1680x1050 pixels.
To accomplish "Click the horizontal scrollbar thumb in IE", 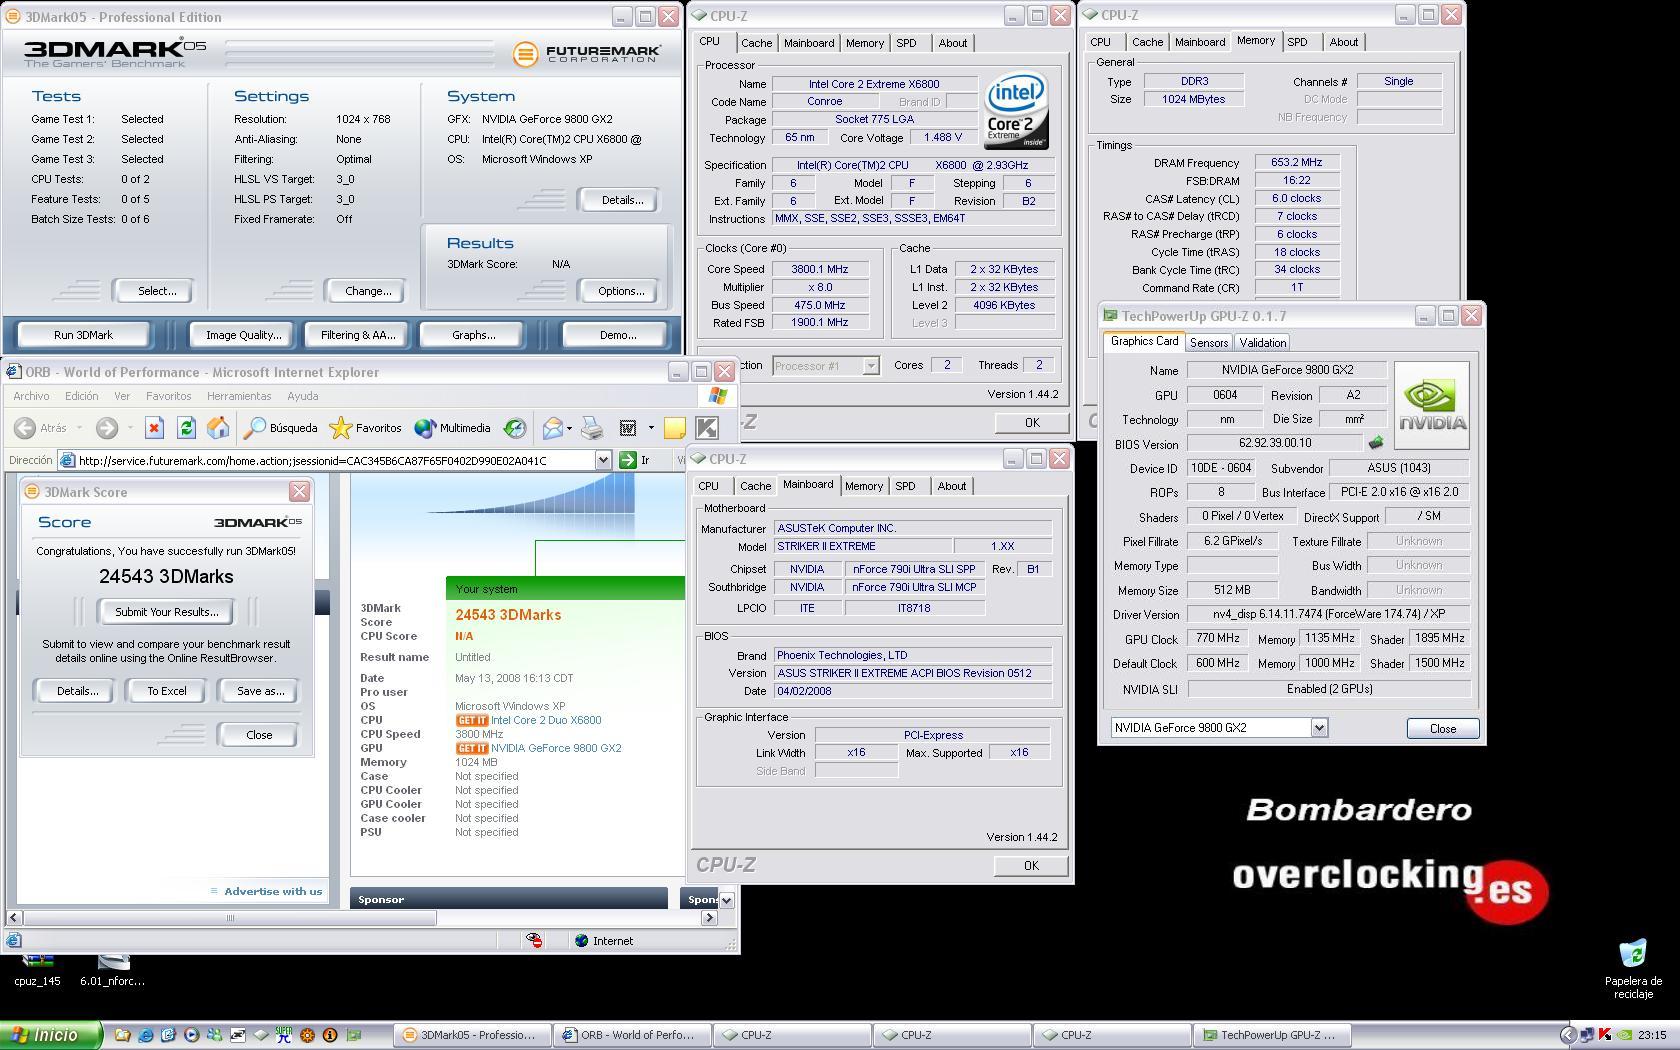I will point(230,918).
